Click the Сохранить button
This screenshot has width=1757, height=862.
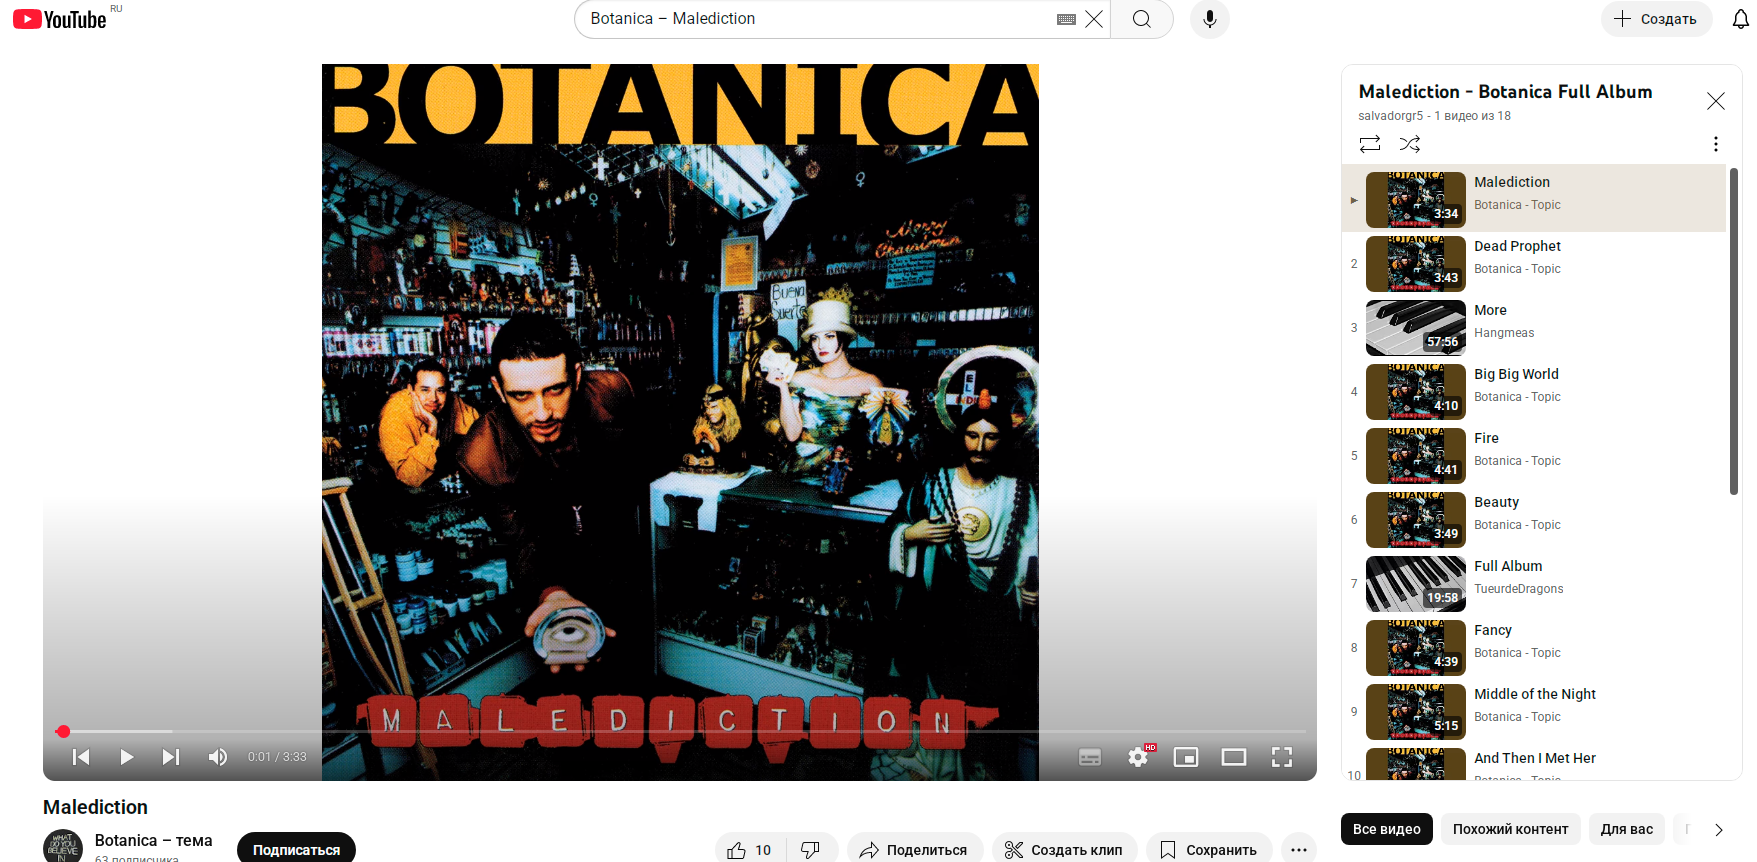tap(1209, 850)
